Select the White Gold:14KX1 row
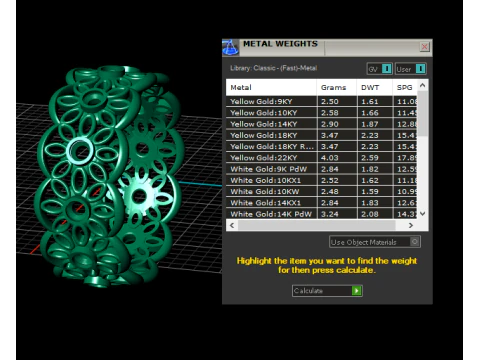 [322, 203]
